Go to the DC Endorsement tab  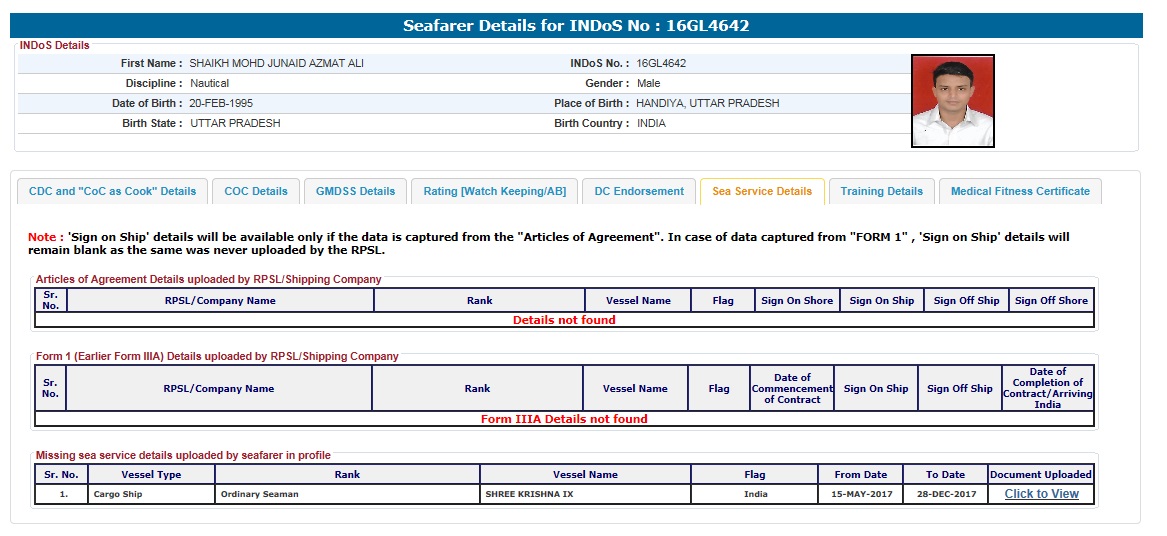[639, 191]
